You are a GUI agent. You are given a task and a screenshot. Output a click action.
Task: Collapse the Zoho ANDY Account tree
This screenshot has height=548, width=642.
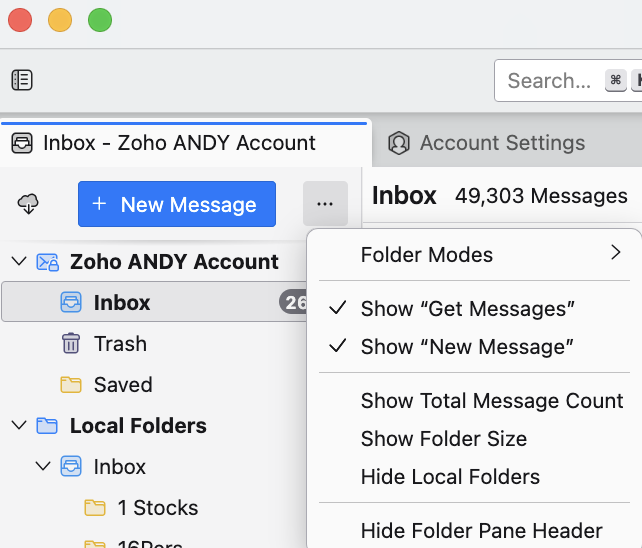(x=18, y=262)
